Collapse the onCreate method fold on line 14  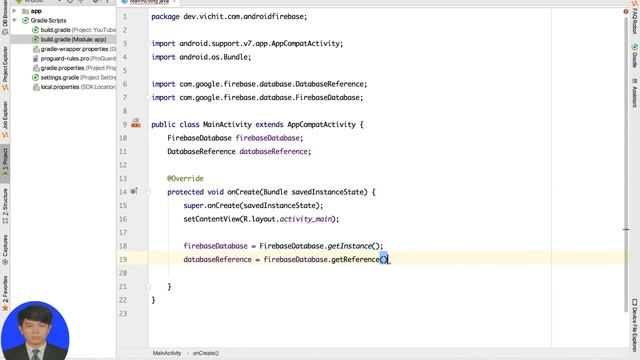pos(148,192)
